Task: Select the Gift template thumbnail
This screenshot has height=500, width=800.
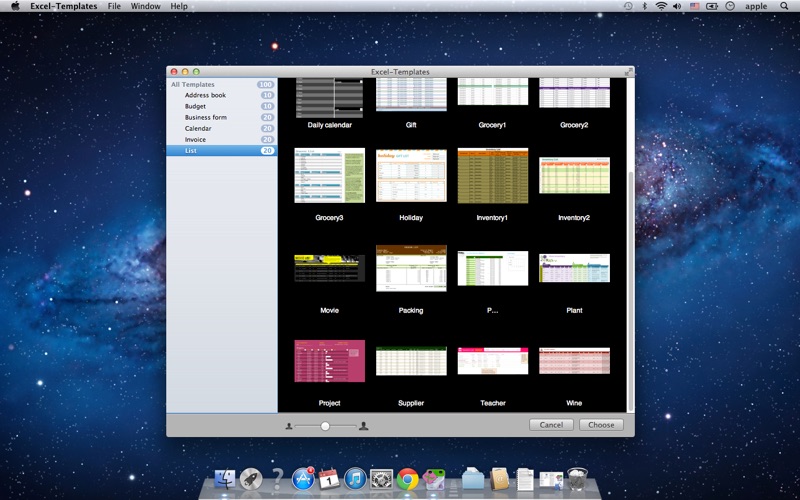Action: click(x=411, y=94)
